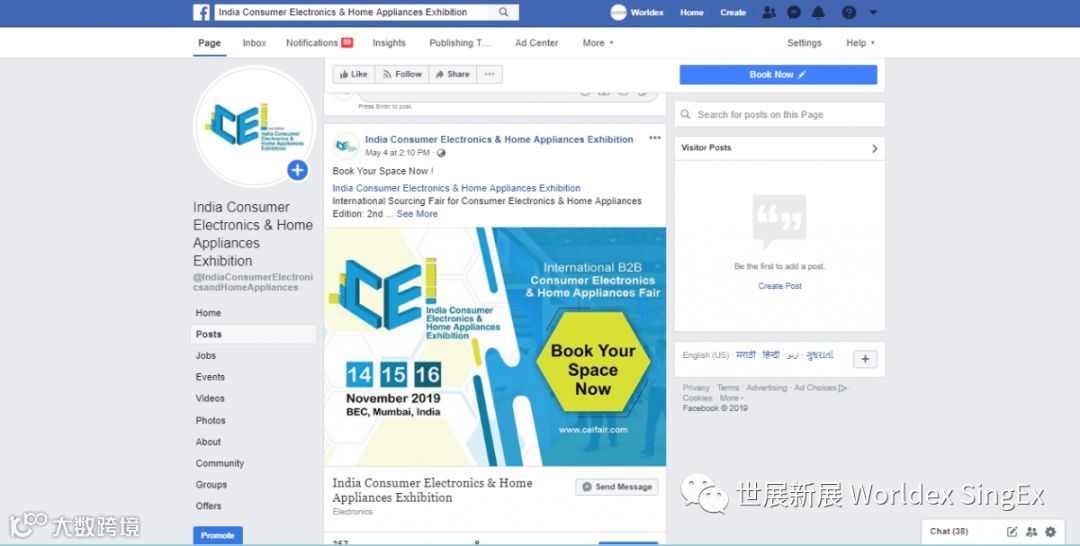The height and width of the screenshot is (546, 1080).
Task: Click the CEI page profile picture
Action: click(254, 126)
